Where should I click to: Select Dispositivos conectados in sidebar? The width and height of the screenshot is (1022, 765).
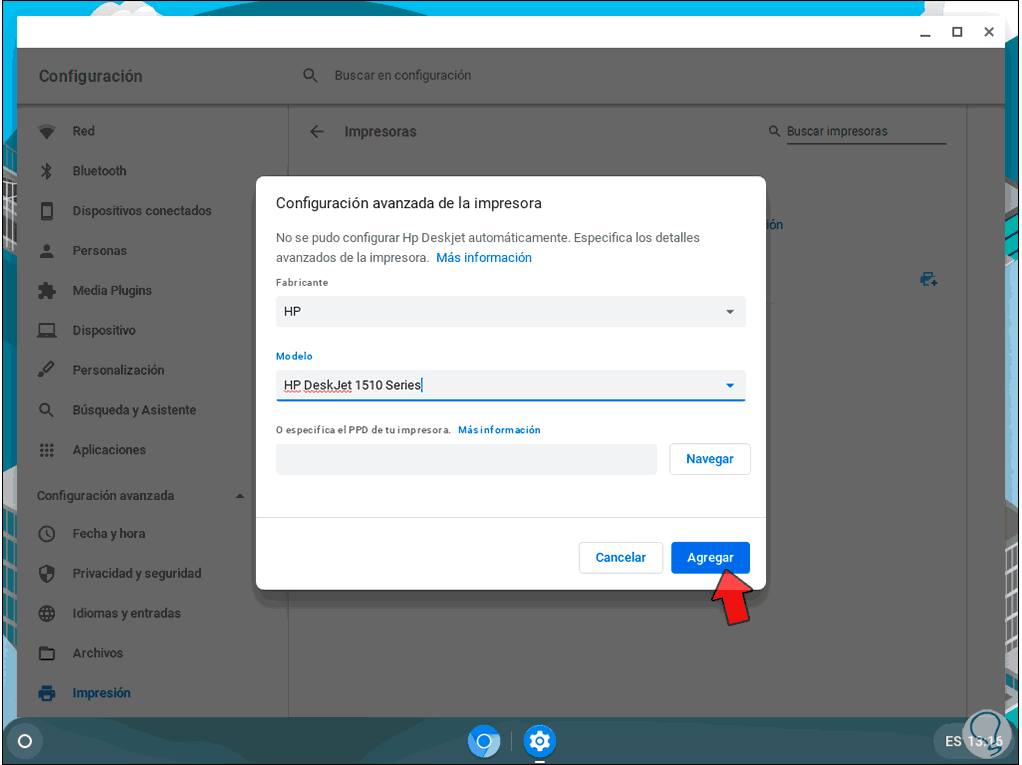click(140, 211)
